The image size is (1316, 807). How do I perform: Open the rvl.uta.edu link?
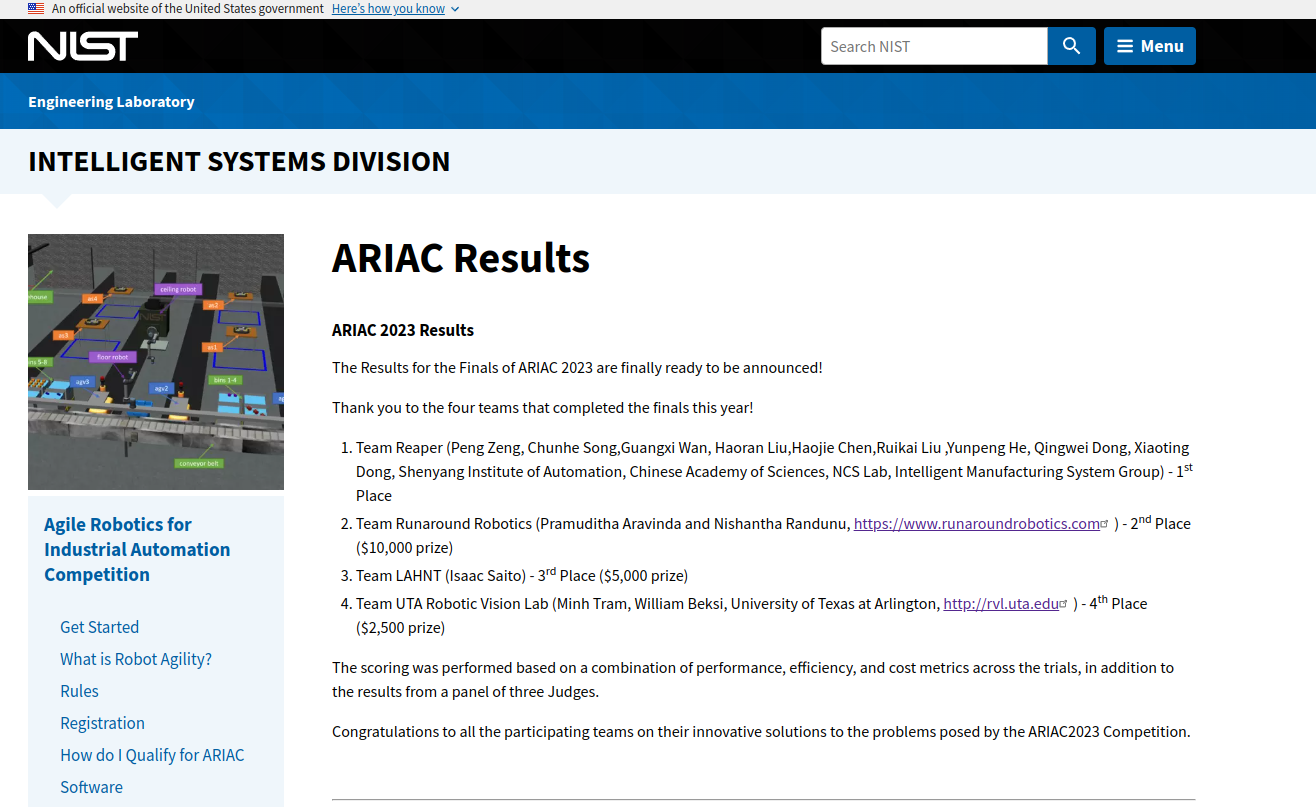(1000, 603)
